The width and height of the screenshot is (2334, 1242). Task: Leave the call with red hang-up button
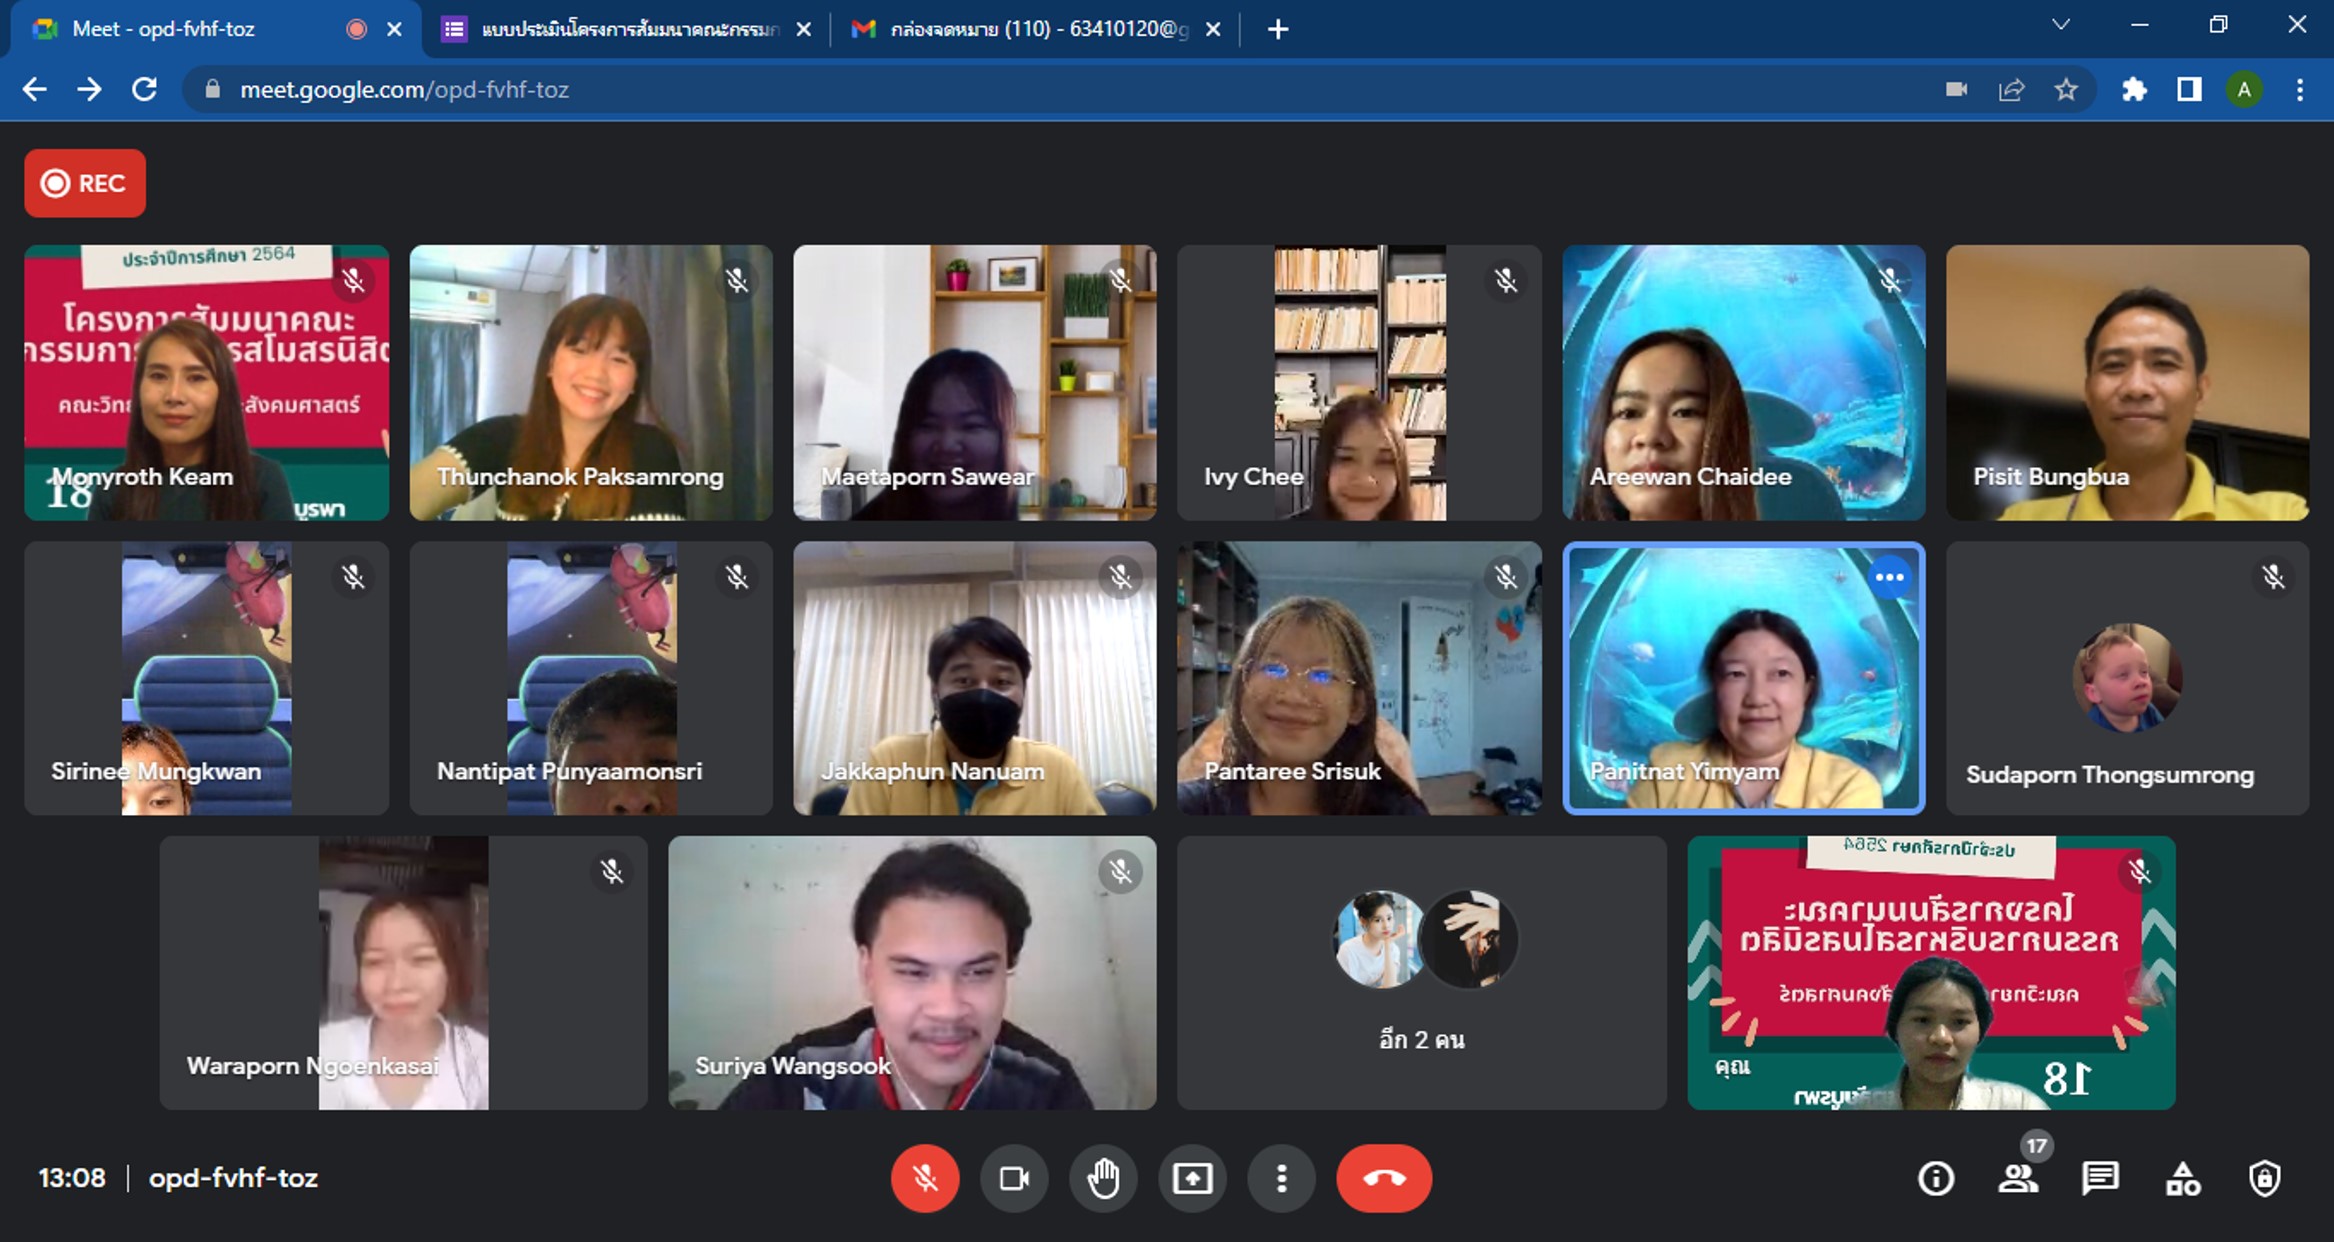point(1384,1178)
